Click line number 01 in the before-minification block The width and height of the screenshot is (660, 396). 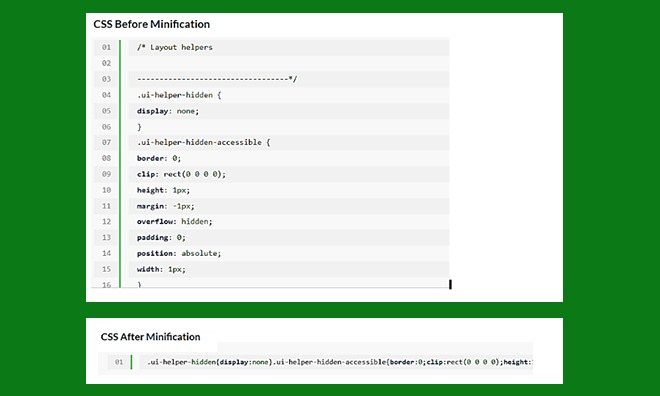click(x=106, y=47)
